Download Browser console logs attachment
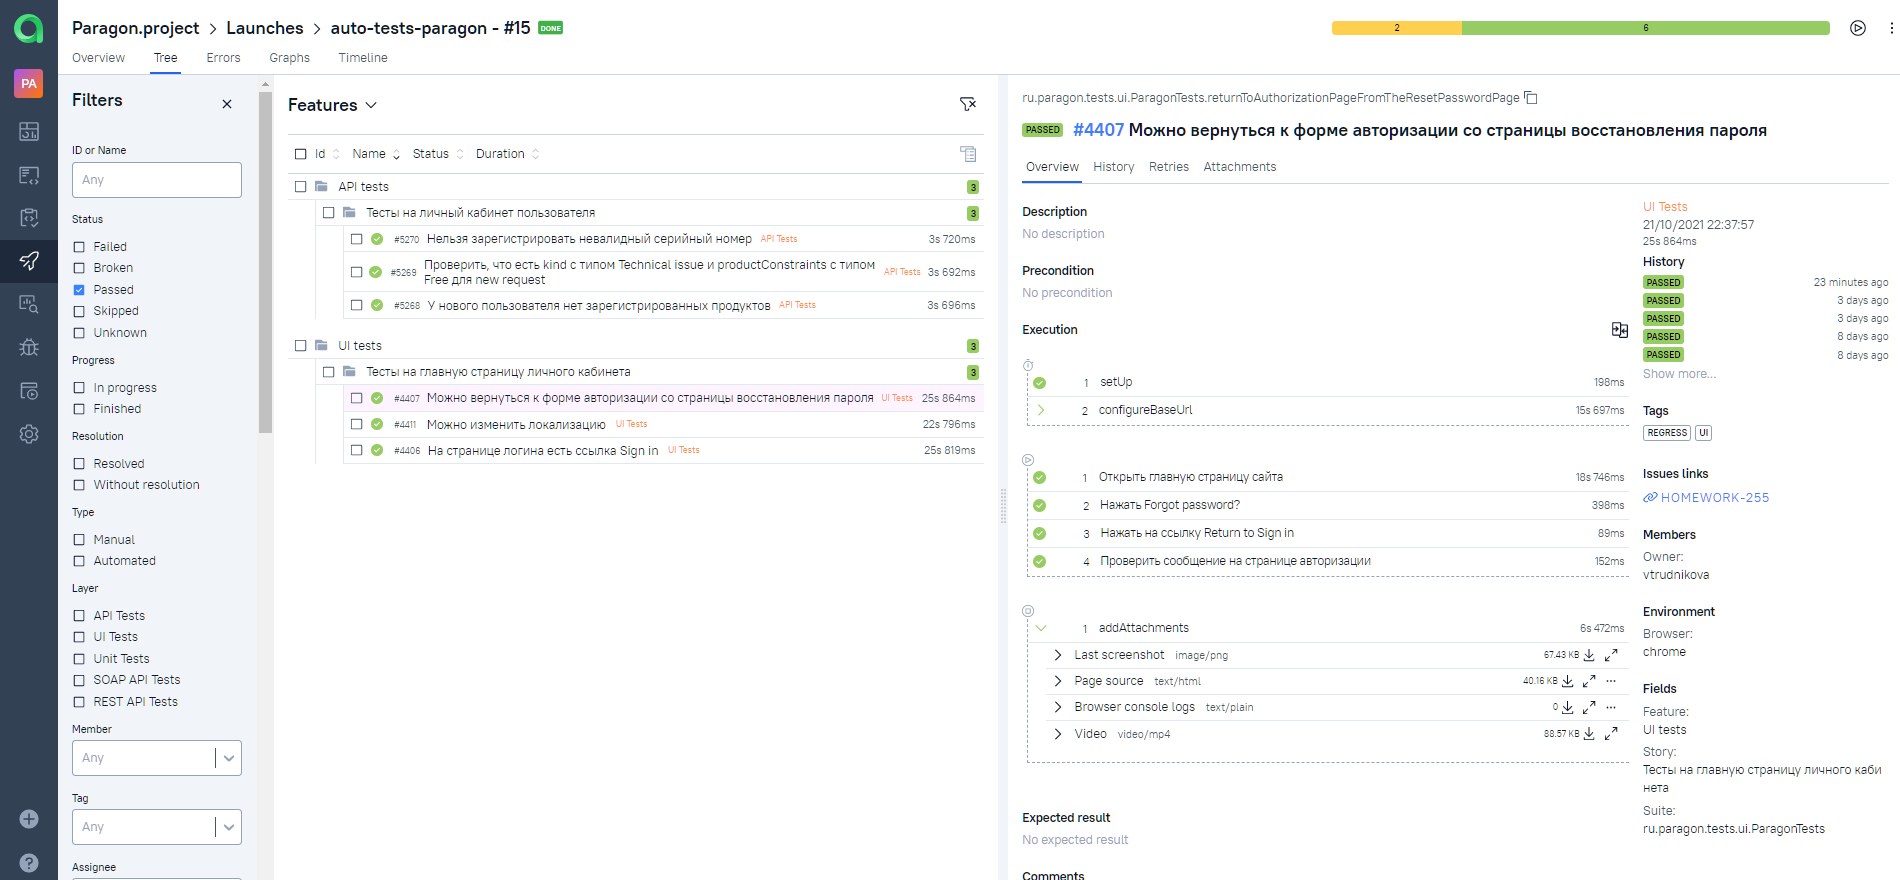This screenshot has height=880, width=1900. pyautogui.click(x=1568, y=707)
